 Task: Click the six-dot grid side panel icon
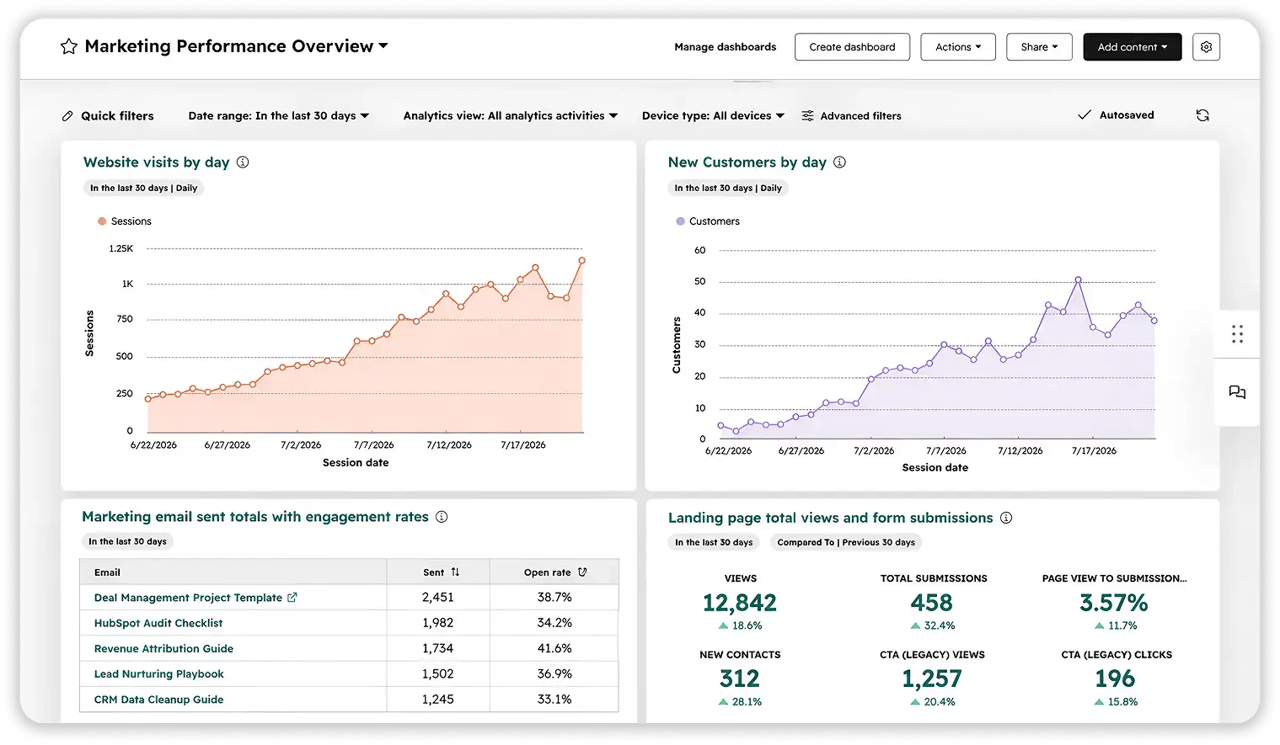pyautogui.click(x=1237, y=334)
